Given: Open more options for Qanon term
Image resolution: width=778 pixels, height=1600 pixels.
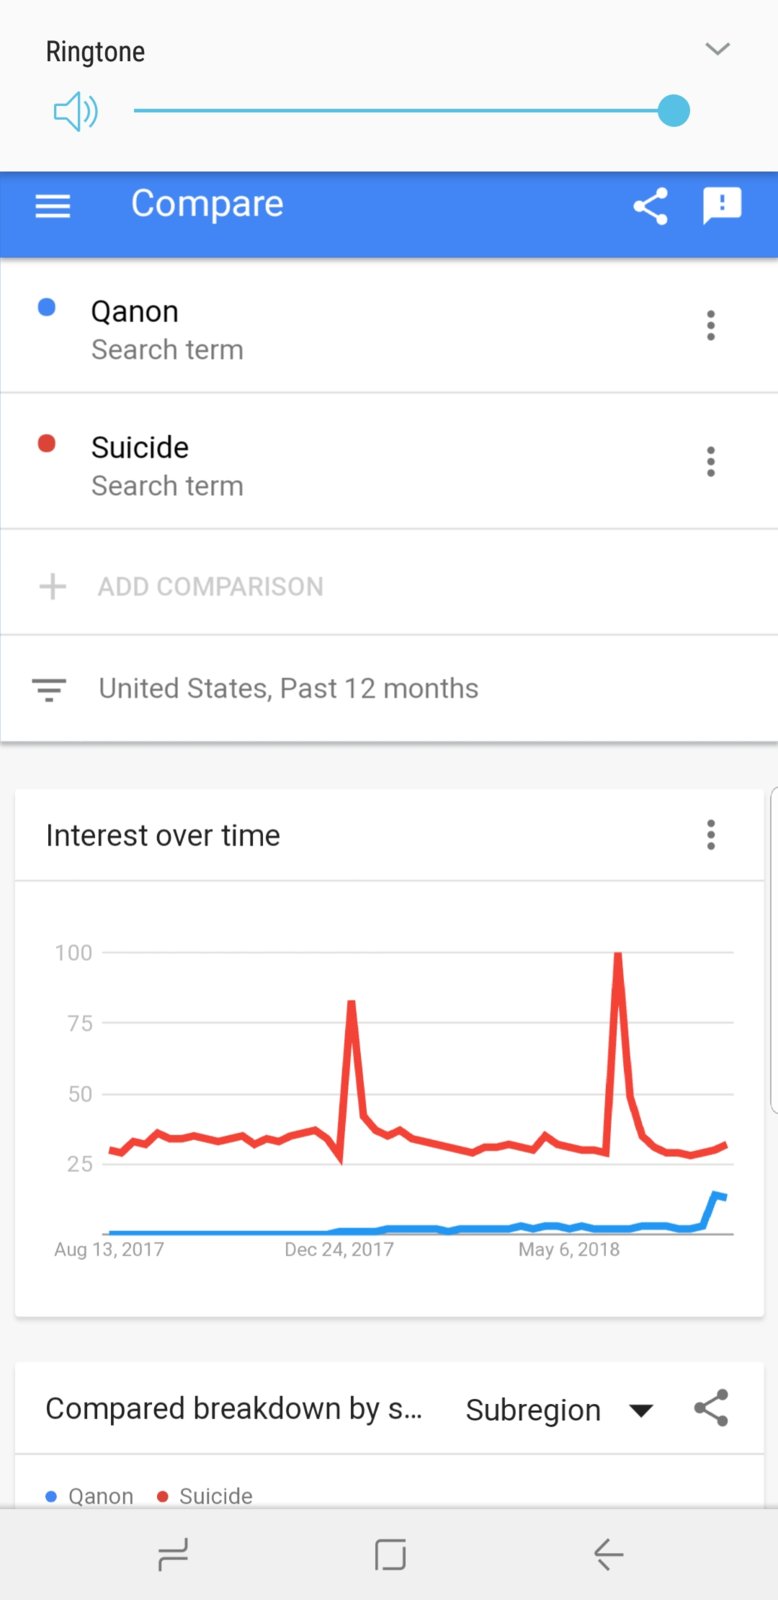Looking at the screenshot, I should point(710,326).
